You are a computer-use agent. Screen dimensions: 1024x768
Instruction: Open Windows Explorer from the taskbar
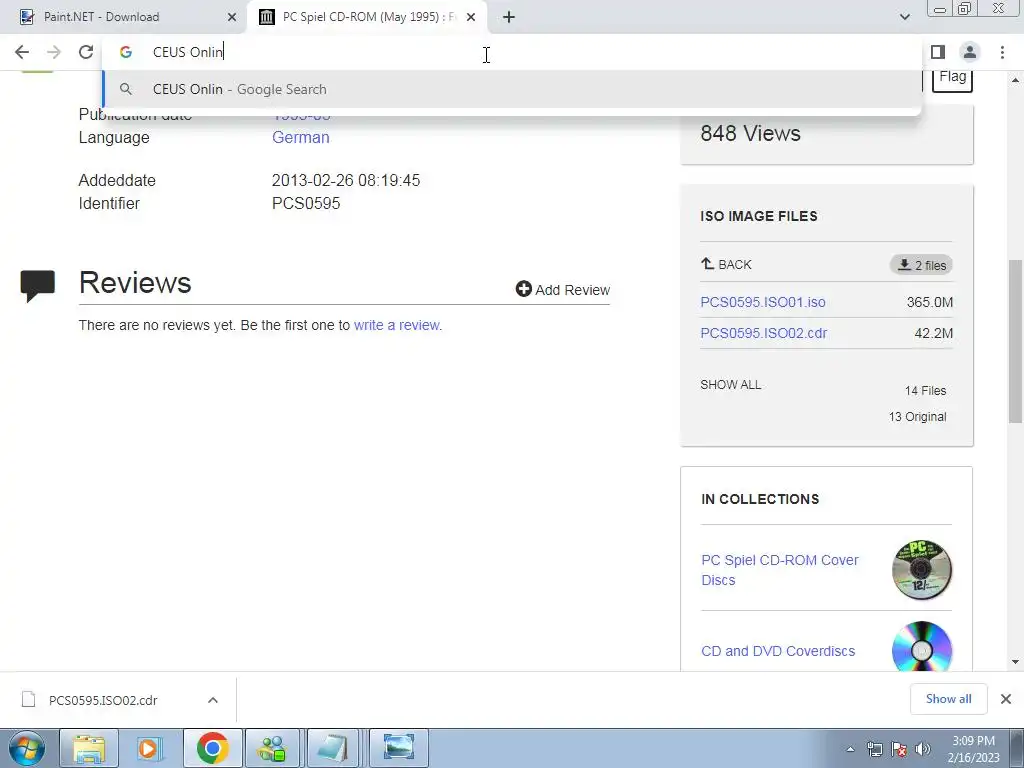89,748
